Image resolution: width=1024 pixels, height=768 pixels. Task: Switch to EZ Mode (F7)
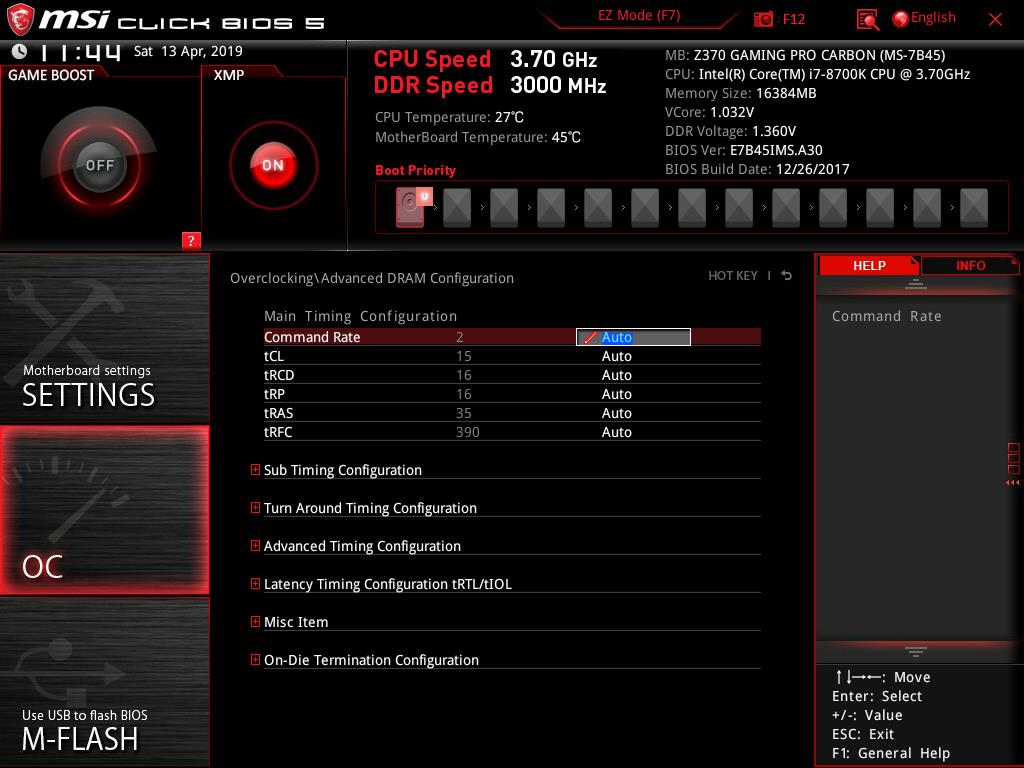(x=639, y=16)
